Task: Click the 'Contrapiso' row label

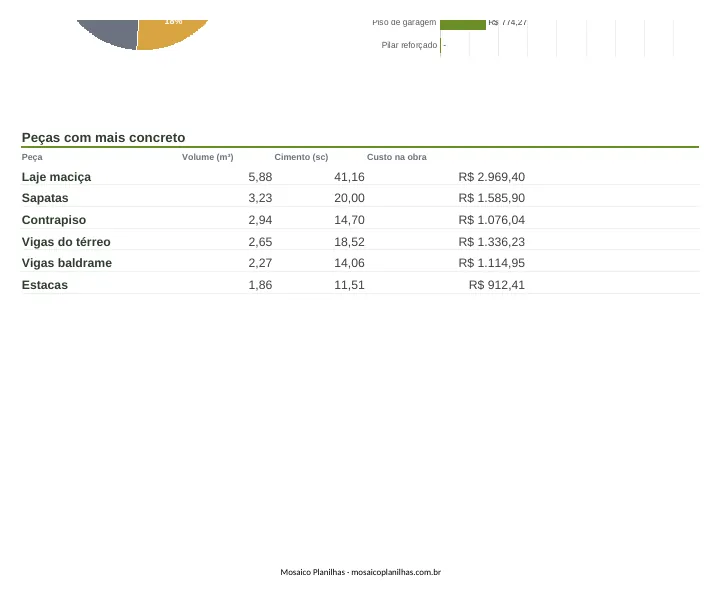Action: (54, 220)
